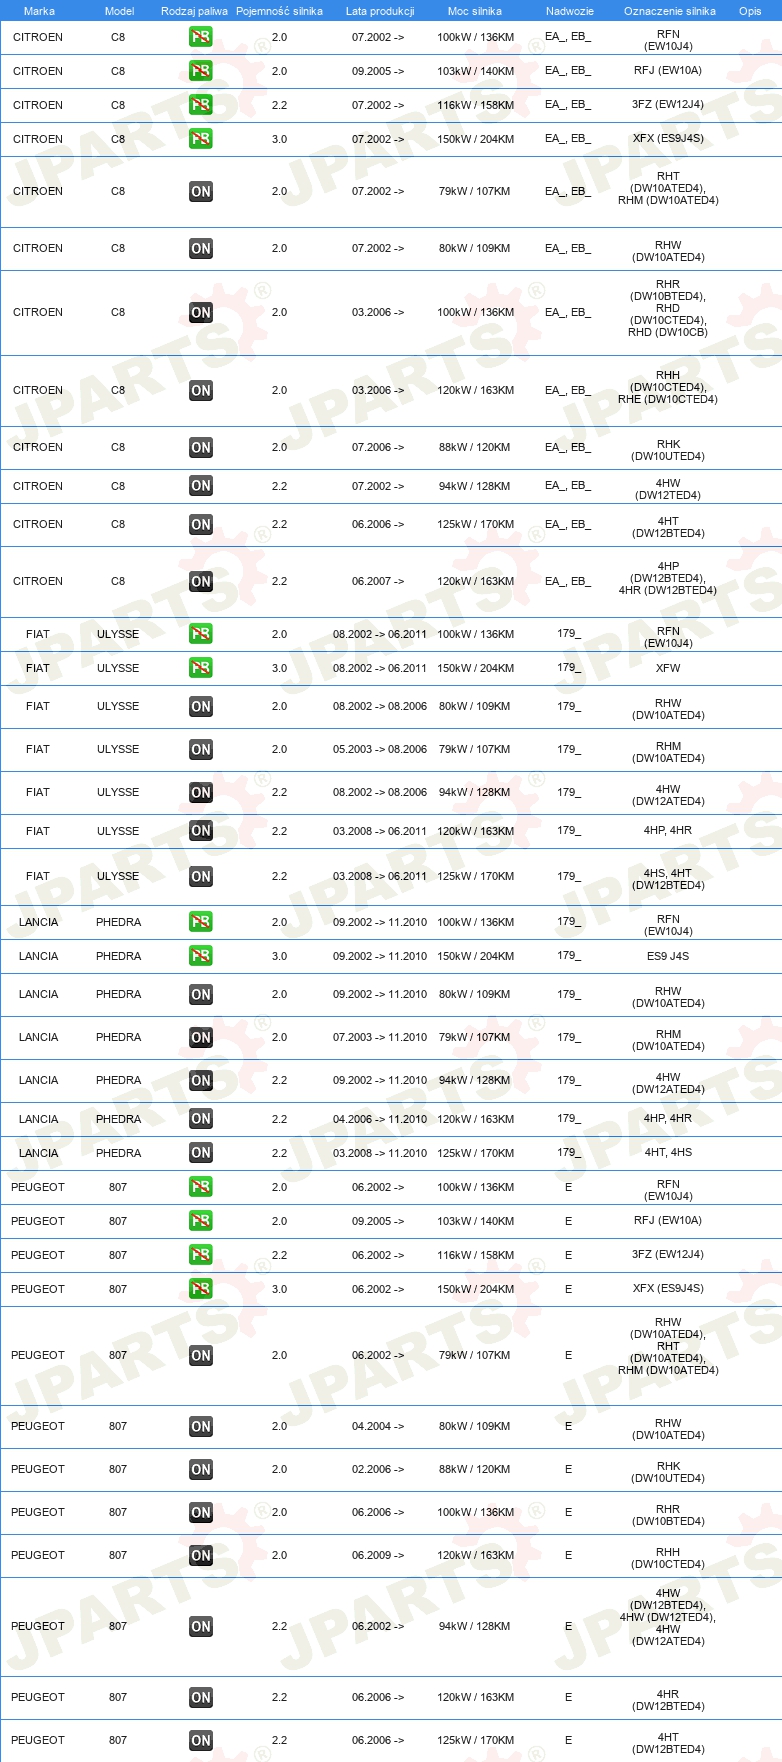Click the ON diesel icon for Citroen C8 88kW

click(201, 448)
